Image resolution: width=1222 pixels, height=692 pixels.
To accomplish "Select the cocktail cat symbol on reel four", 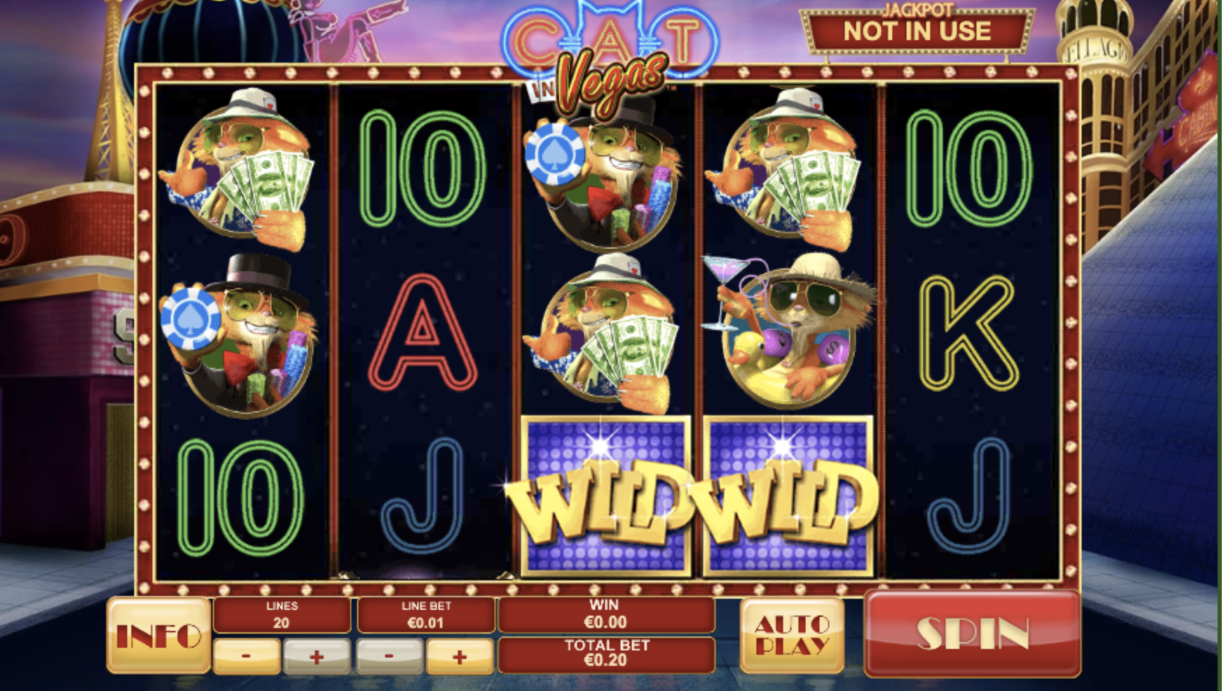I will pos(790,330).
